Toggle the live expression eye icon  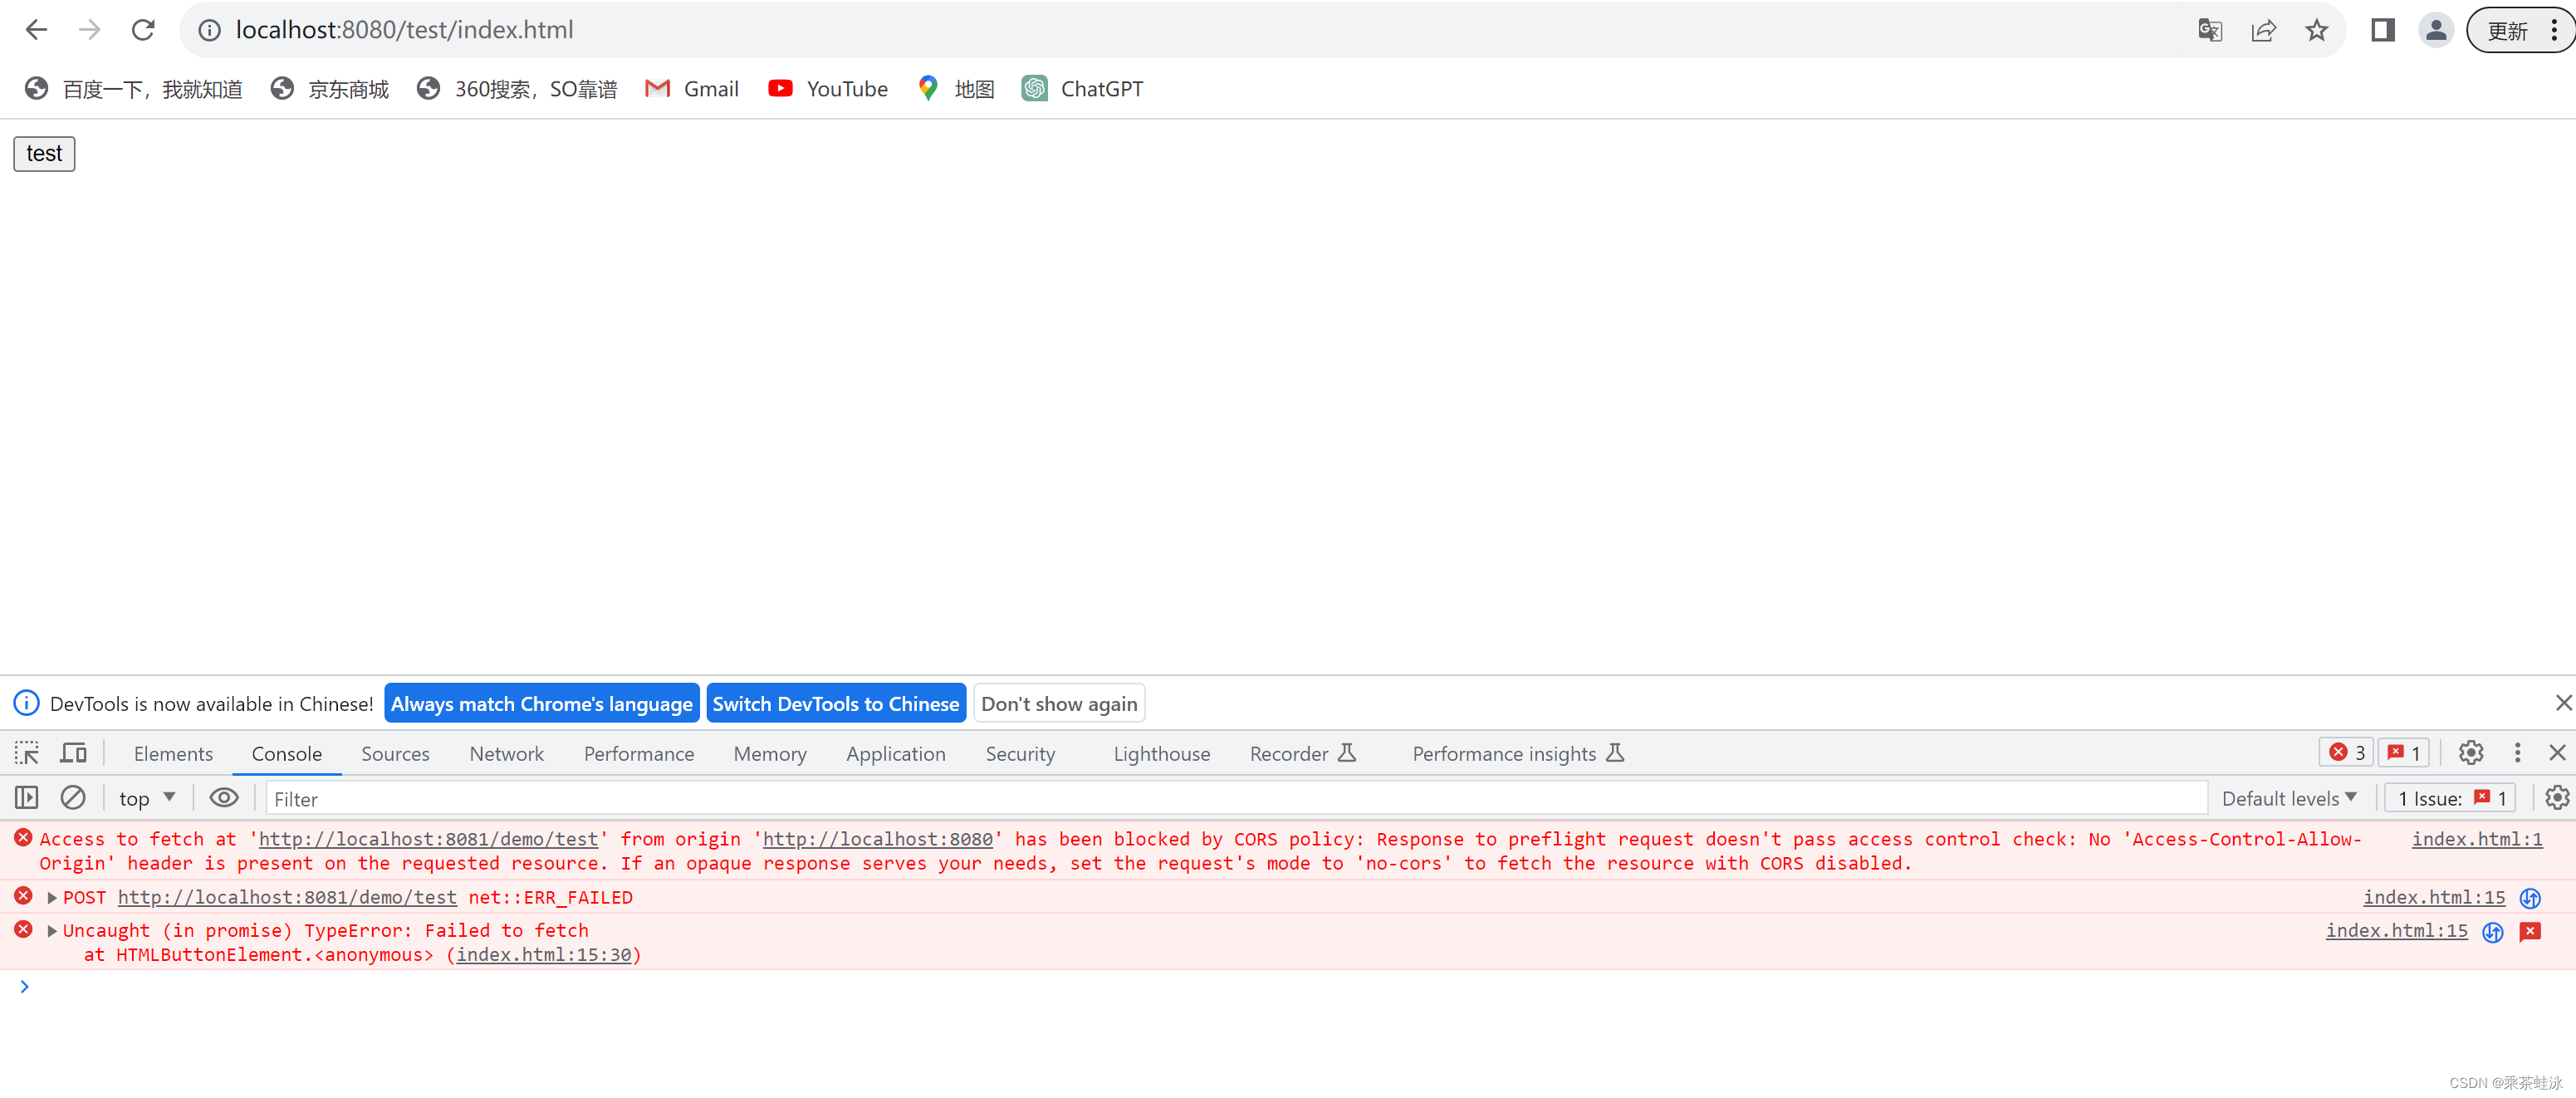point(224,798)
